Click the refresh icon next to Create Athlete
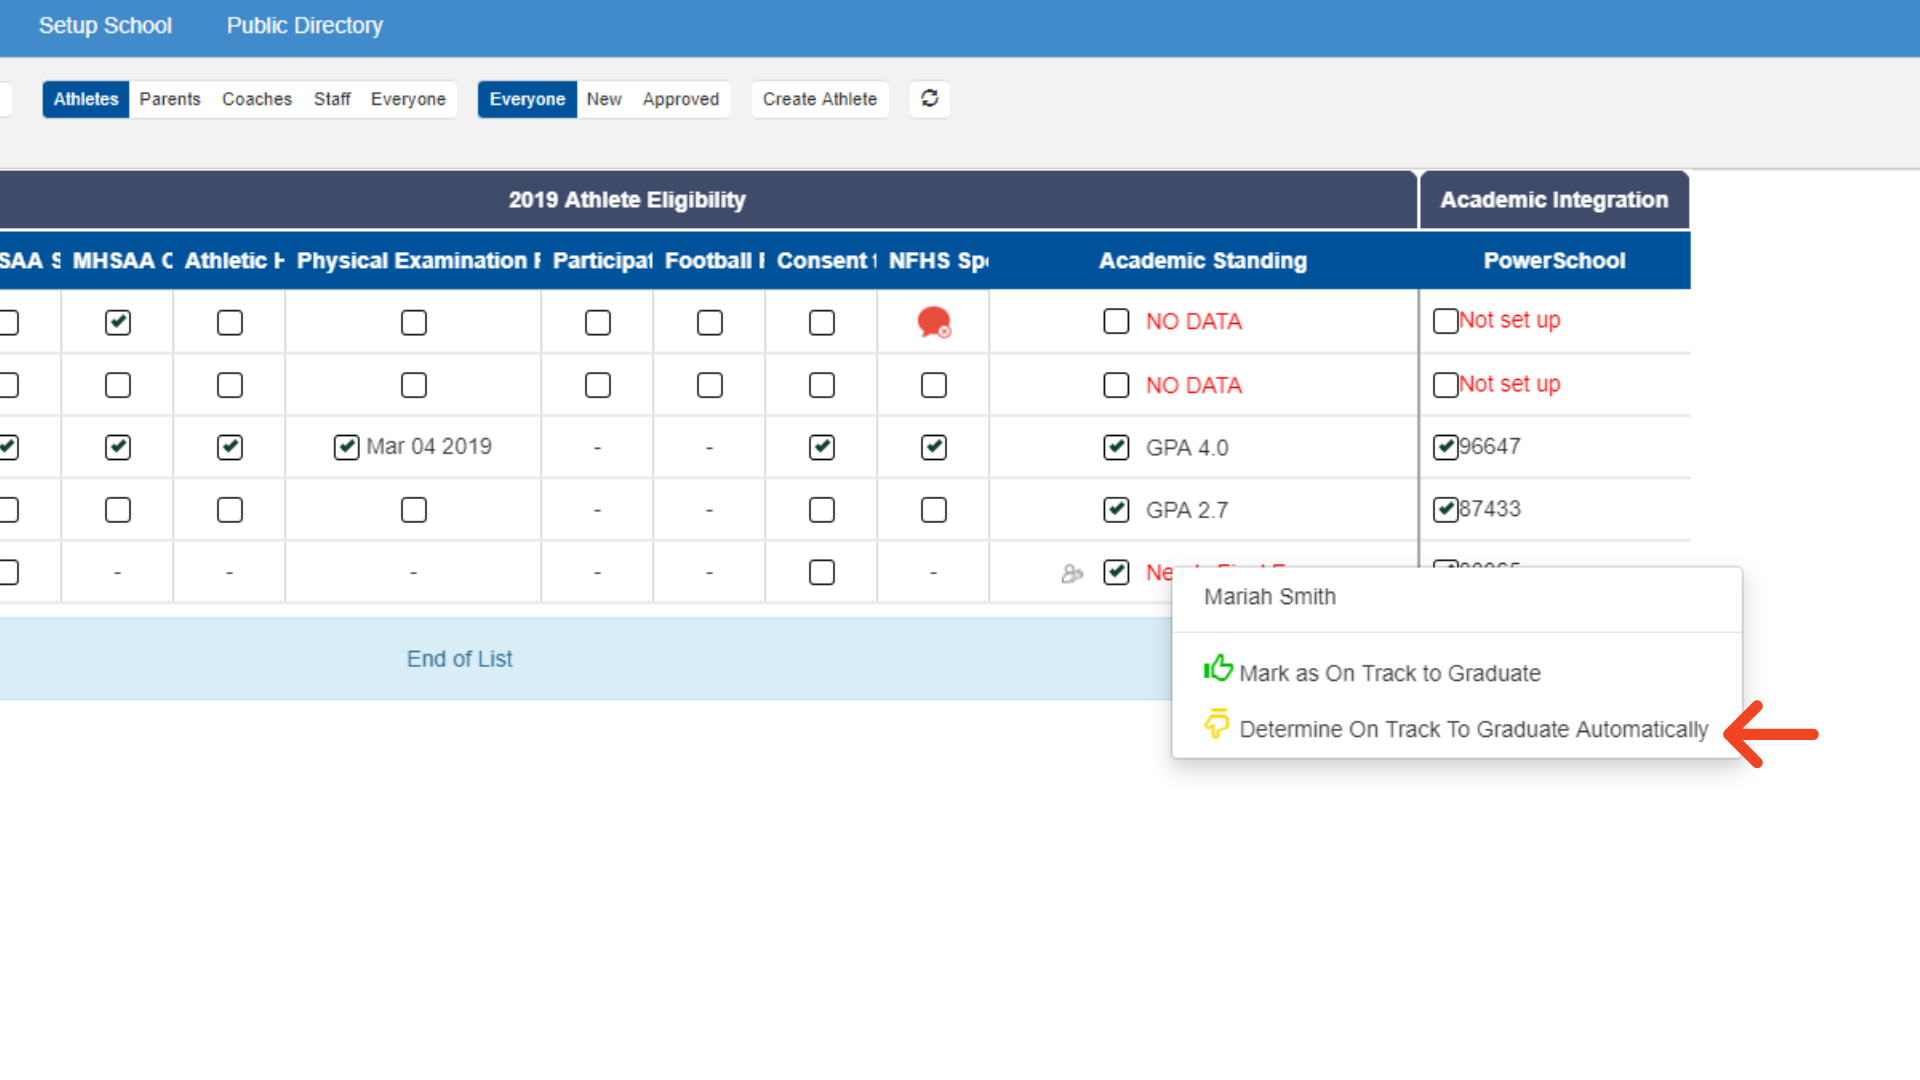 point(929,98)
